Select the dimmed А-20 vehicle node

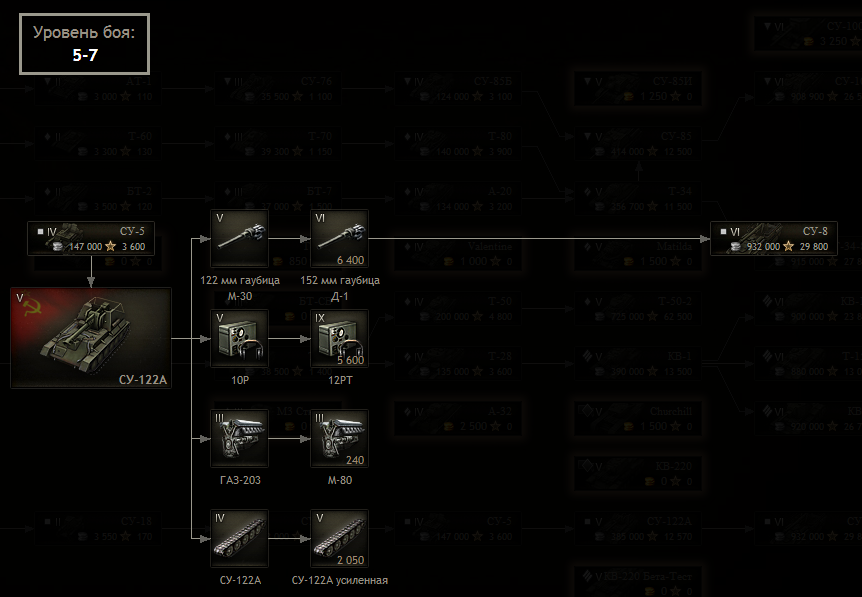[458, 198]
